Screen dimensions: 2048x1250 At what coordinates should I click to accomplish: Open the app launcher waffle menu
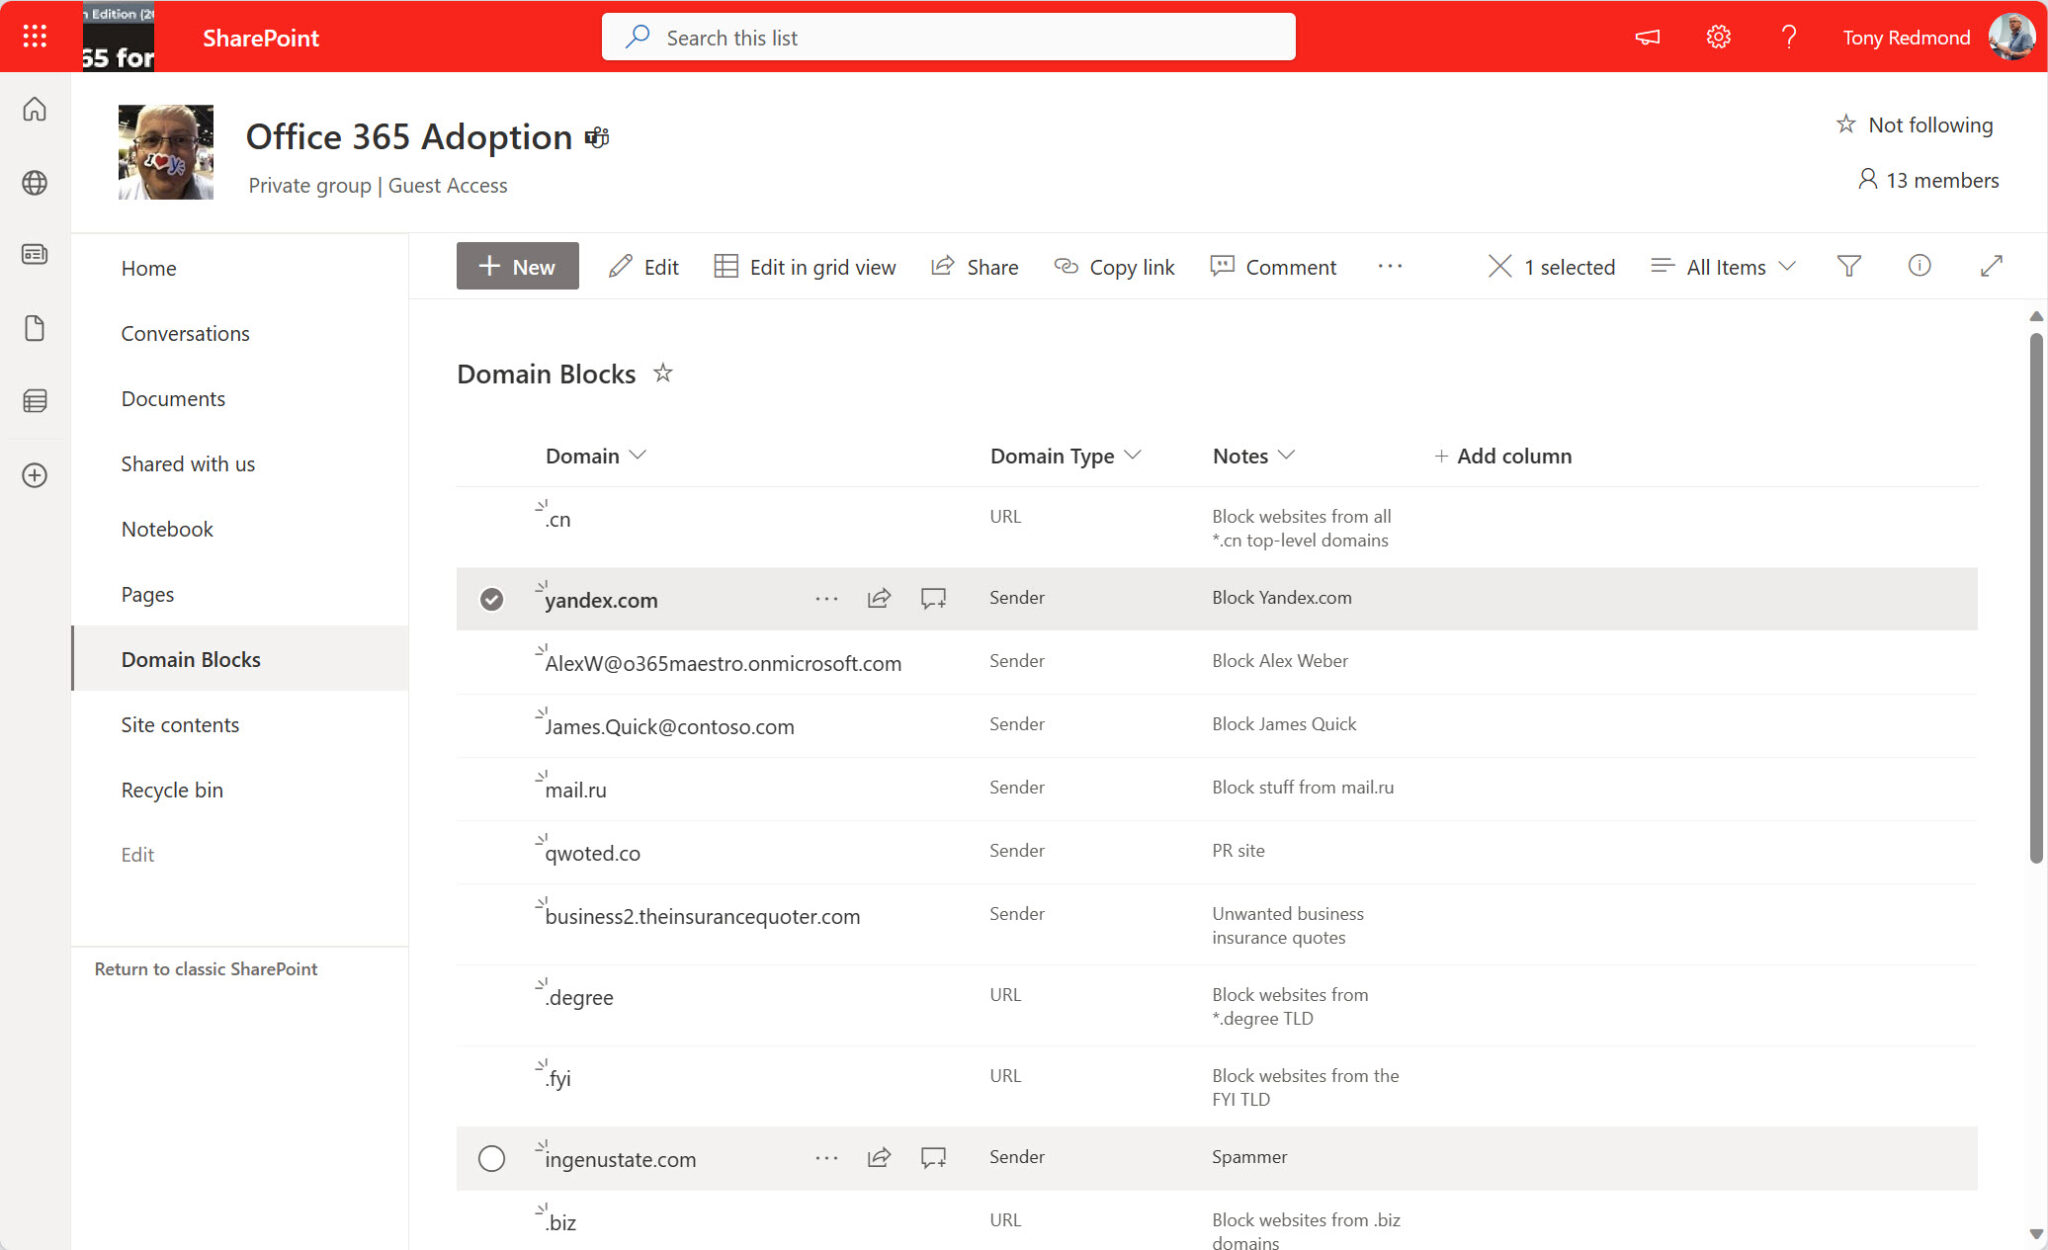pyautogui.click(x=34, y=36)
